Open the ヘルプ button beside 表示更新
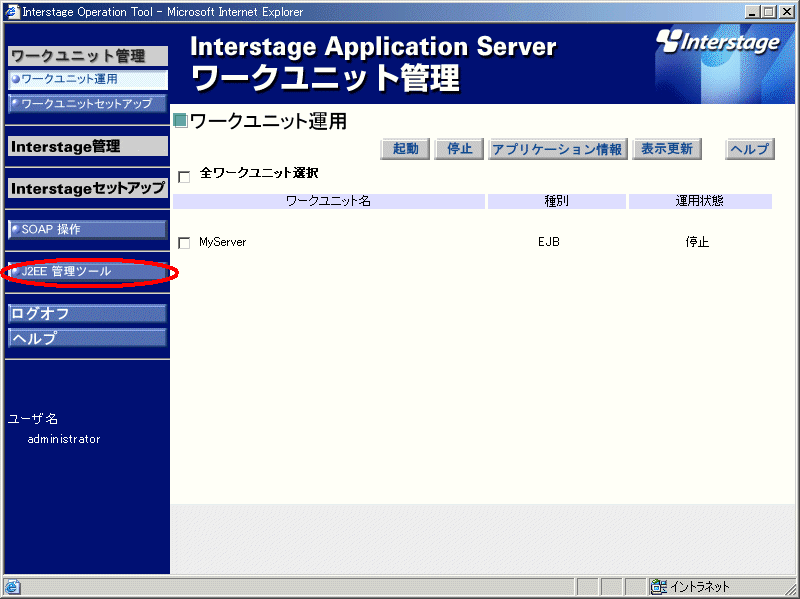Screen dimensions: 800x599 point(749,149)
